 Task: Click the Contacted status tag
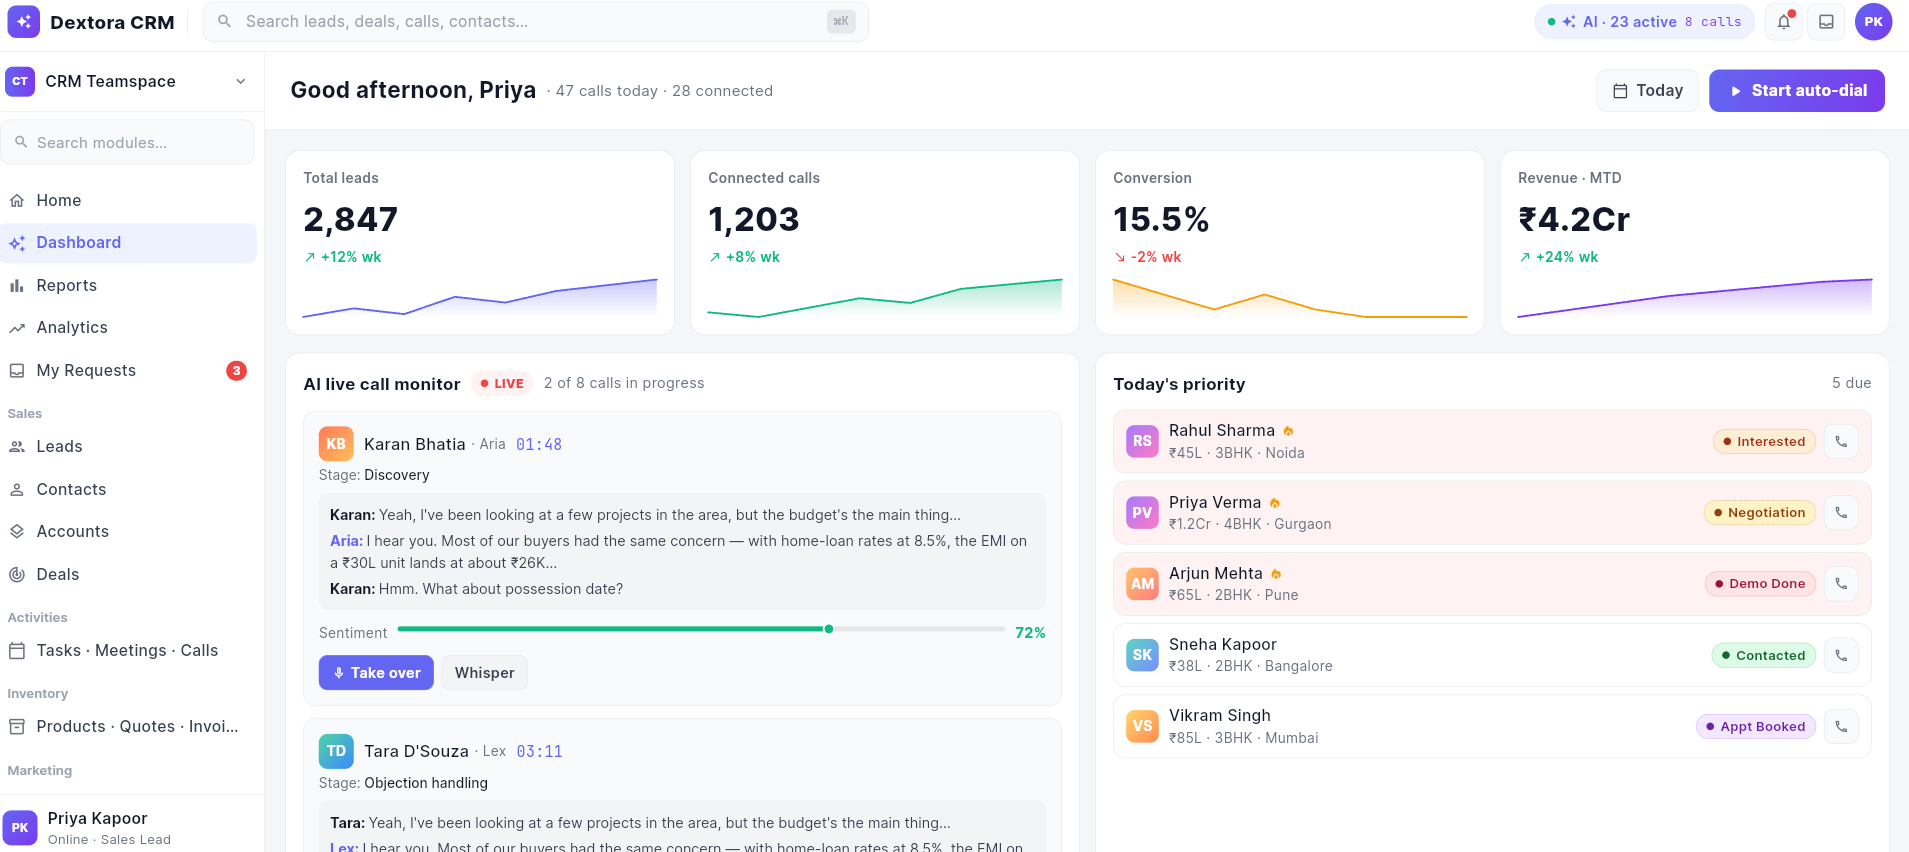pos(1763,655)
